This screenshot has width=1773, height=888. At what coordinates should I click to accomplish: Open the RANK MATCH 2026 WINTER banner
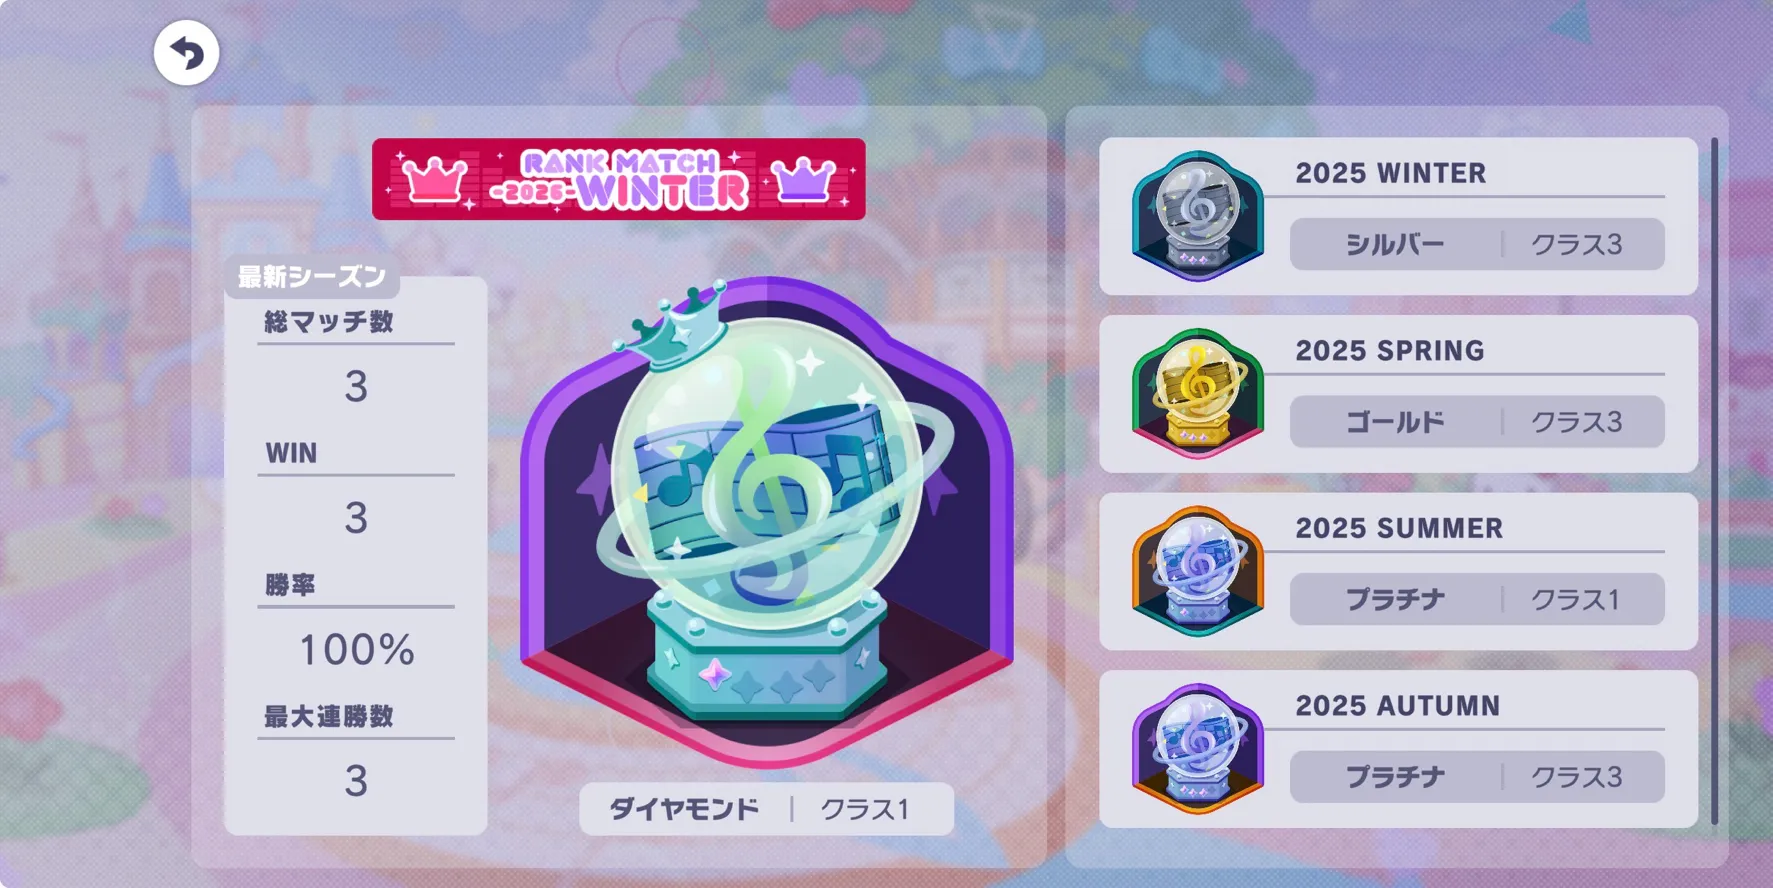click(619, 179)
